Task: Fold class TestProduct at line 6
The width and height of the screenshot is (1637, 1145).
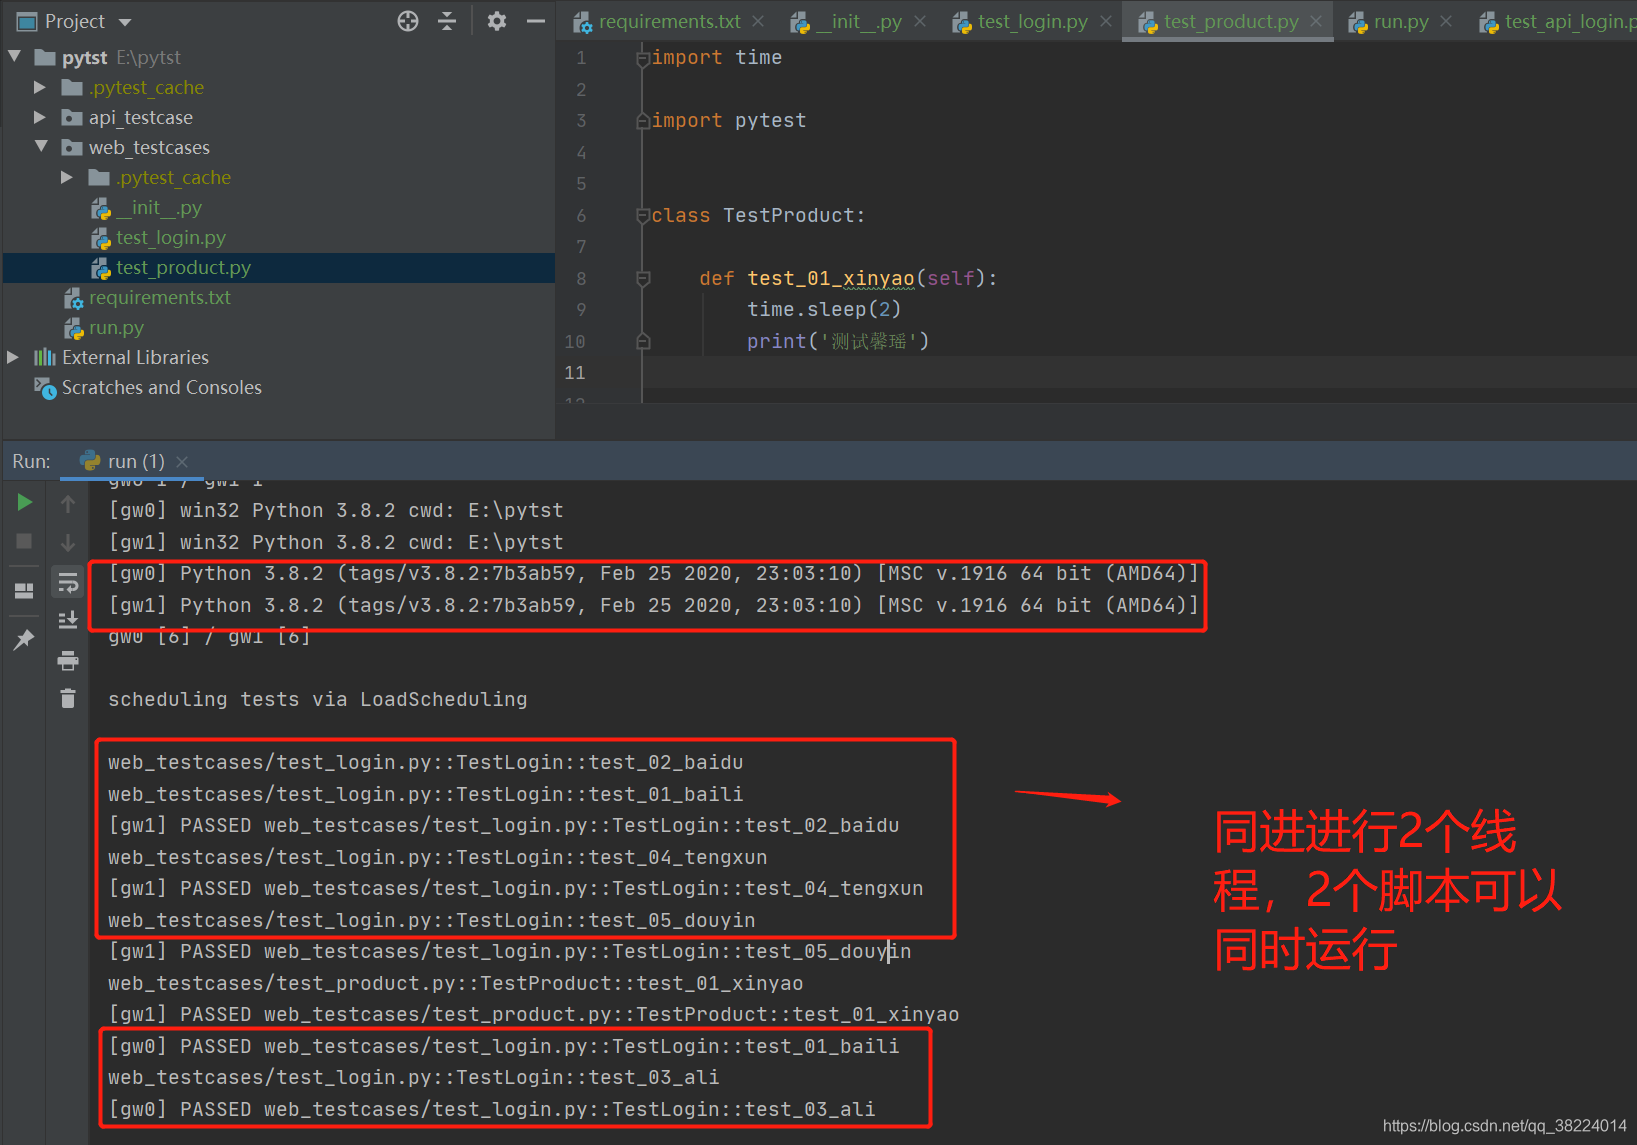Action: (643, 215)
